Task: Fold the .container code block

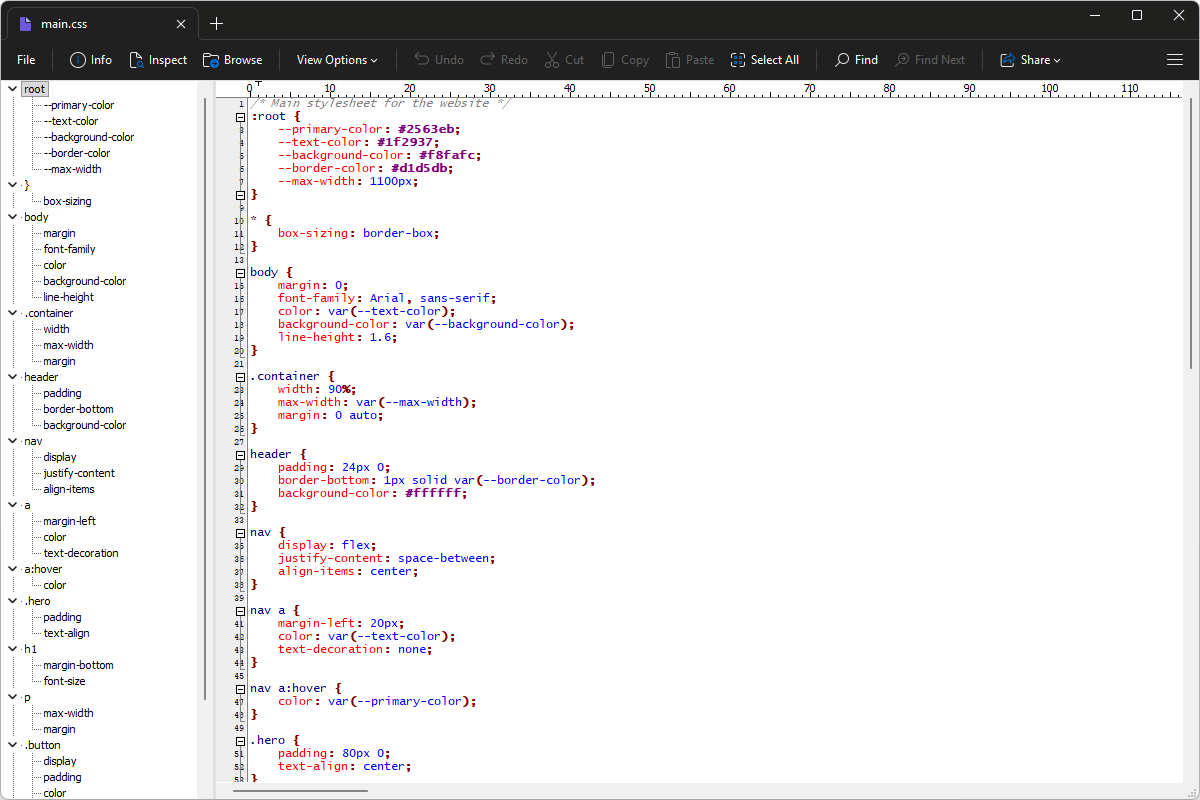Action: [240, 377]
